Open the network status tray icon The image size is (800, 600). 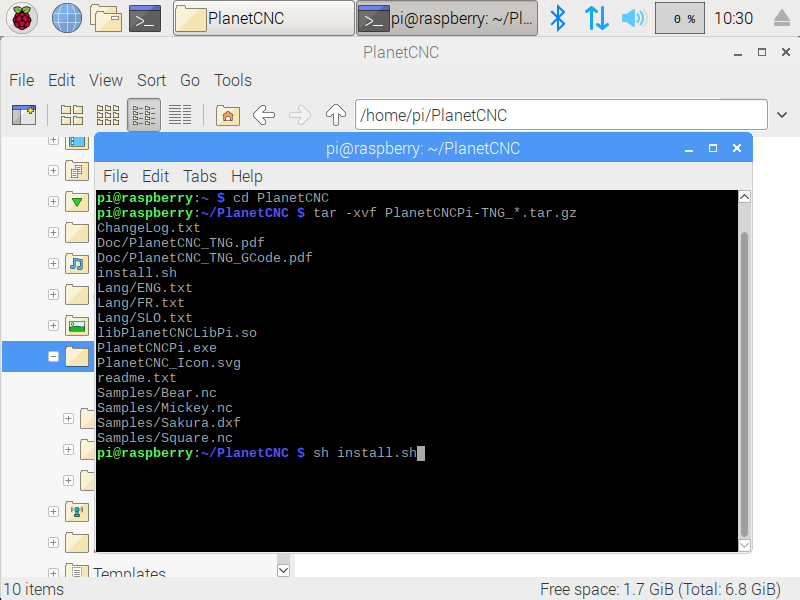coord(597,18)
